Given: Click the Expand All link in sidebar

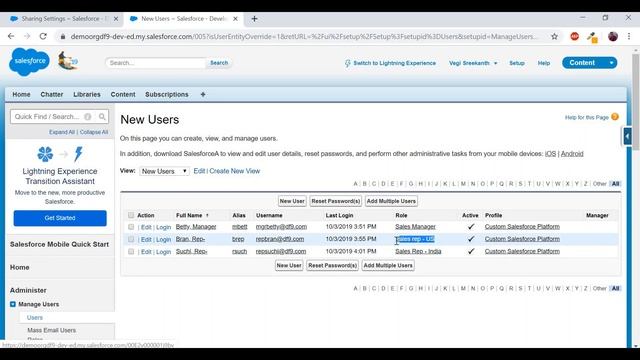Looking at the screenshot, I should (62, 132).
